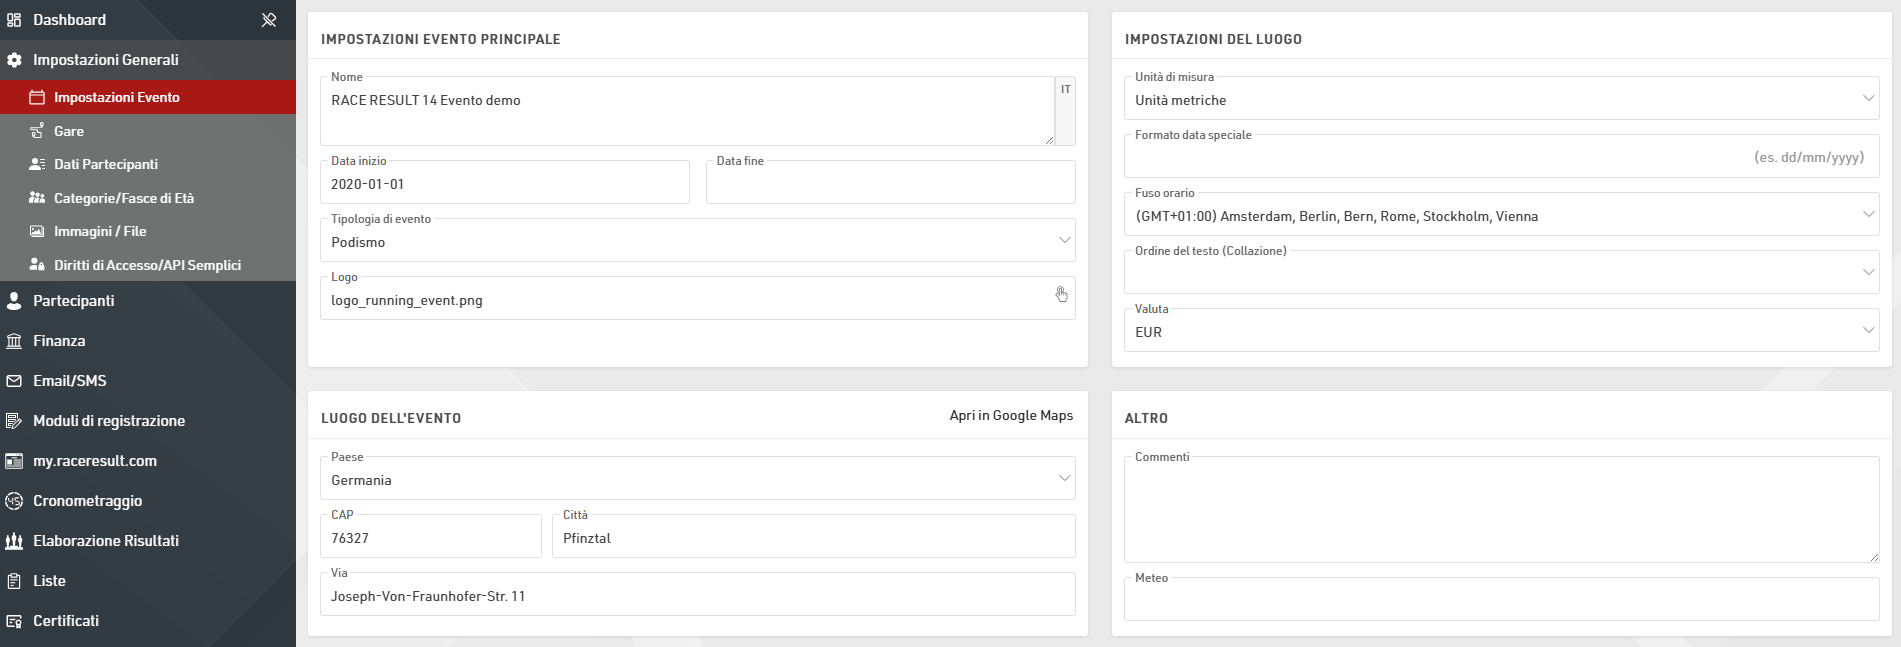Select Dati Partecipanti menu item
Image resolution: width=1901 pixels, height=647 pixels.
click(x=105, y=164)
